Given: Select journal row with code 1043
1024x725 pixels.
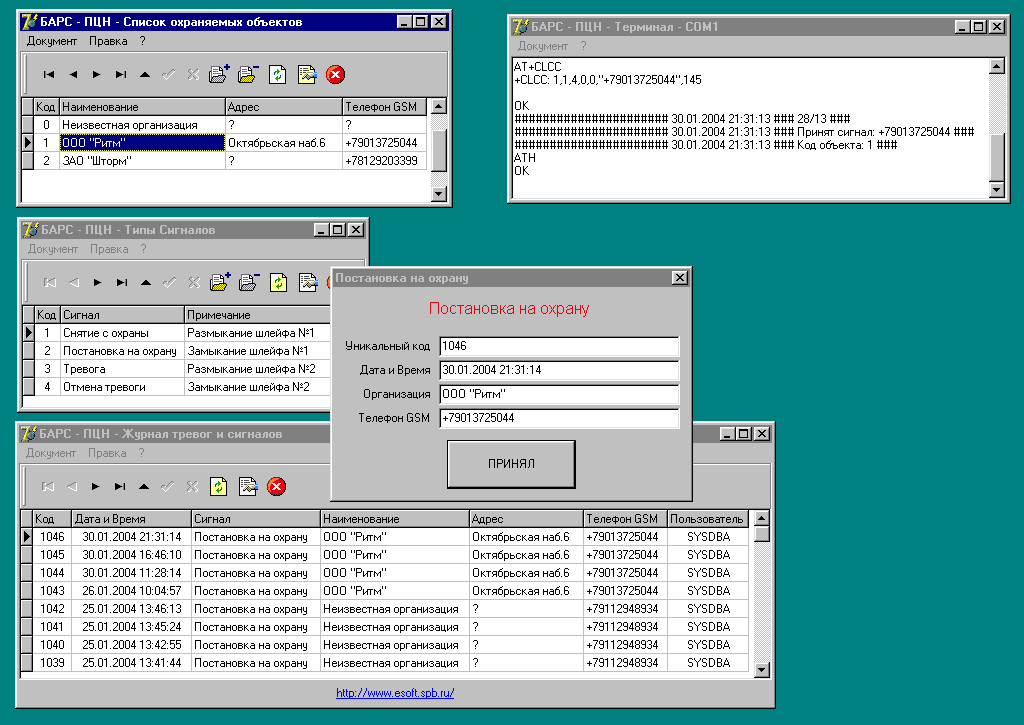Looking at the screenshot, I should pyautogui.click(x=385, y=591).
